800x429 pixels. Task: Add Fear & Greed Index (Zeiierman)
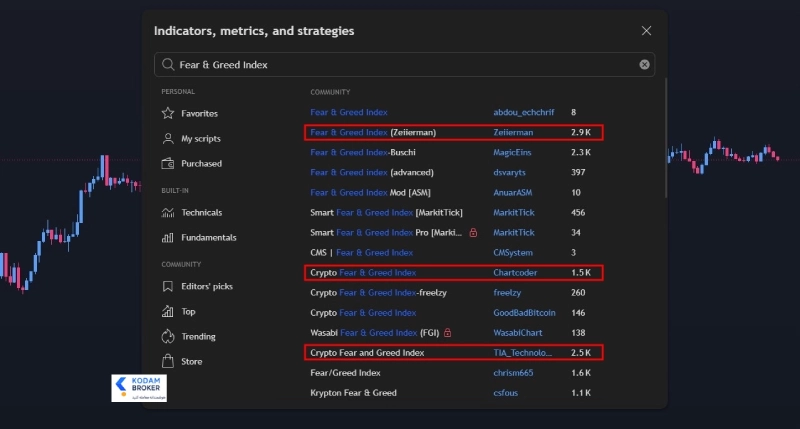point(373,132)
